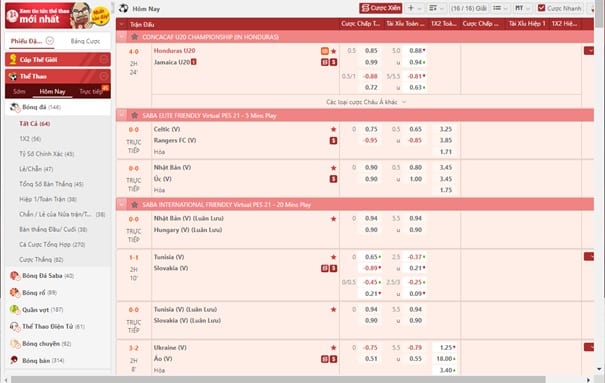The image size is (605, 383).
Task: Click the statistics icon beside Rangers FC (V)
Action: [x=333, y=140]
